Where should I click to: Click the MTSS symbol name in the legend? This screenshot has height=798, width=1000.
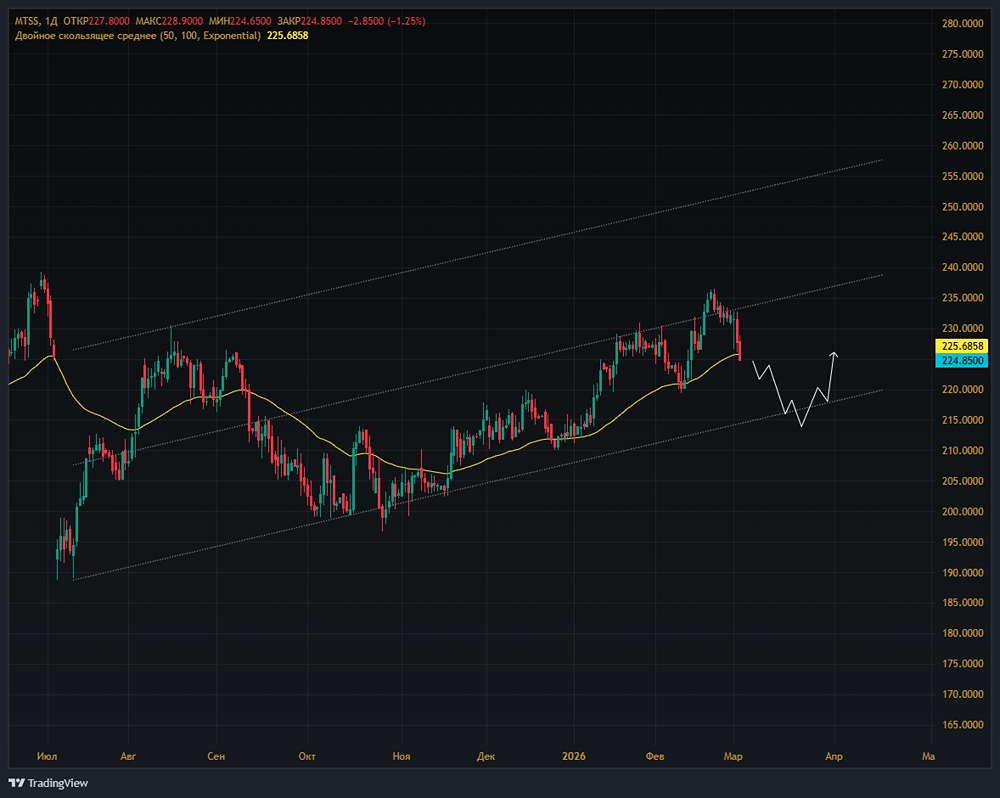pyautogui.click(x=27, y=21)
